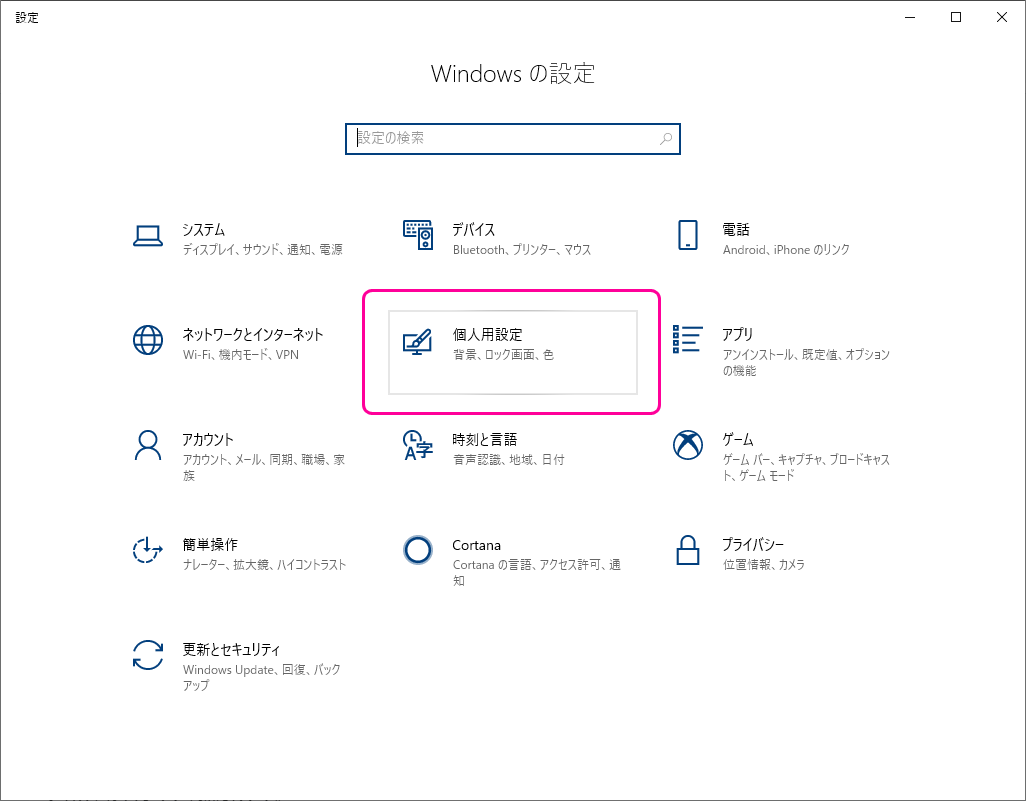This screenshot has height=801, width=1026.
Task: Open the 簡単操作 ease of access icon
Action: [x=148, y=550]
